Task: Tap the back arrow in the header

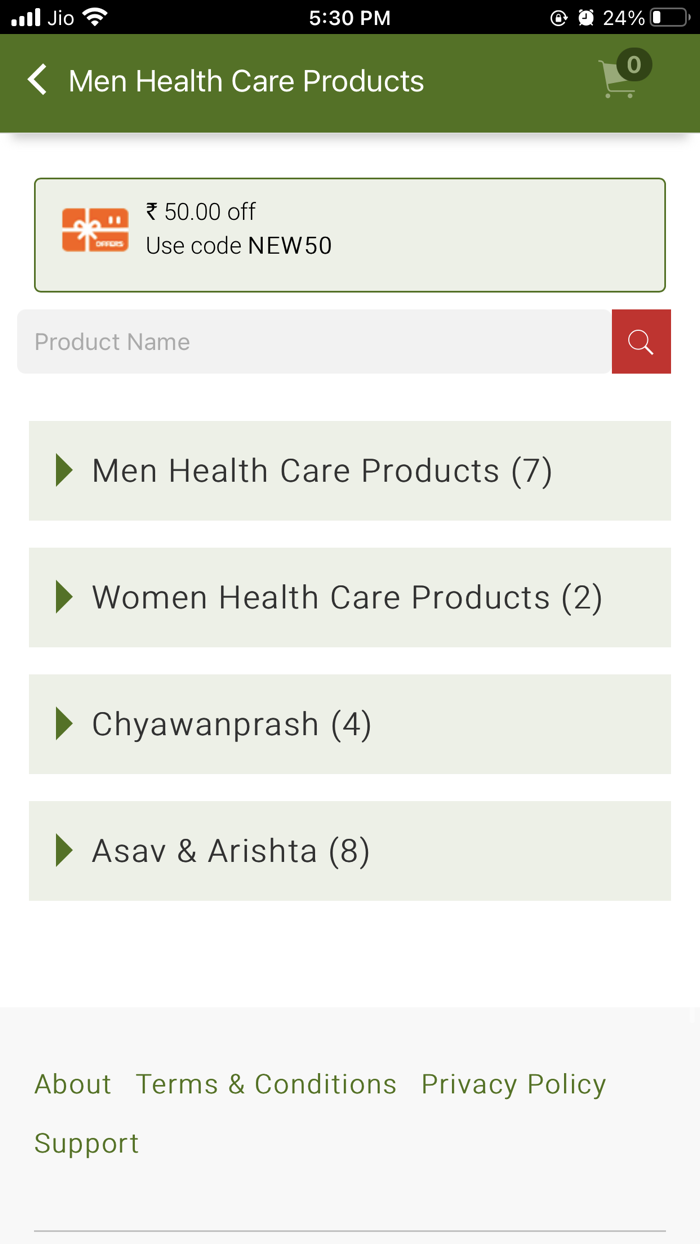Action: click(x=37, y=80)
